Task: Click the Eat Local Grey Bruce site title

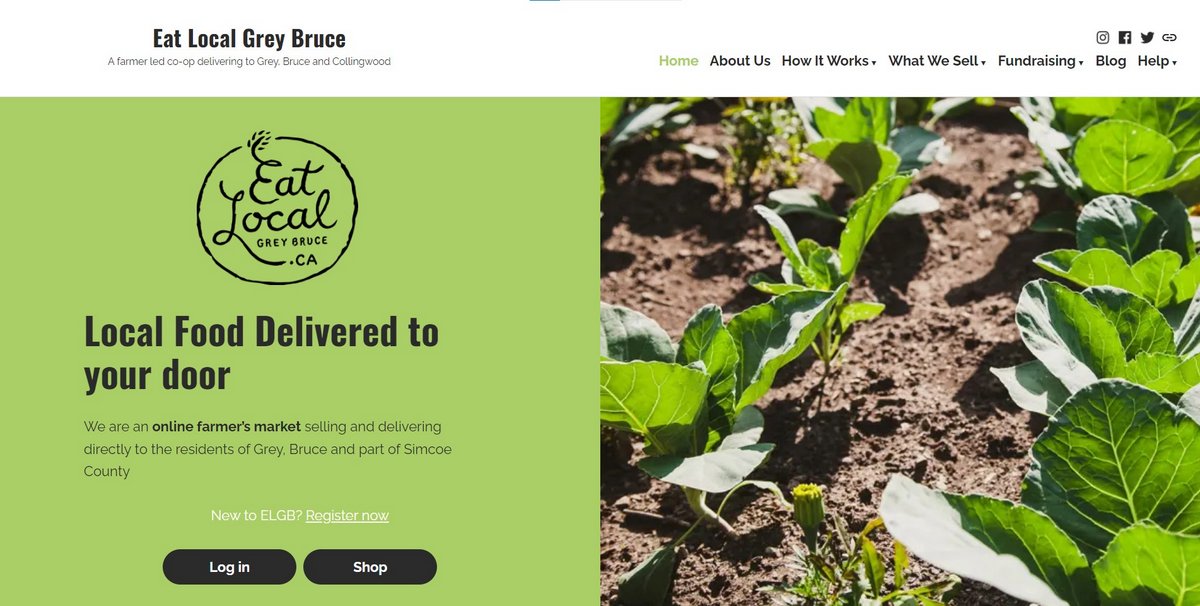Action: point(249,39)
